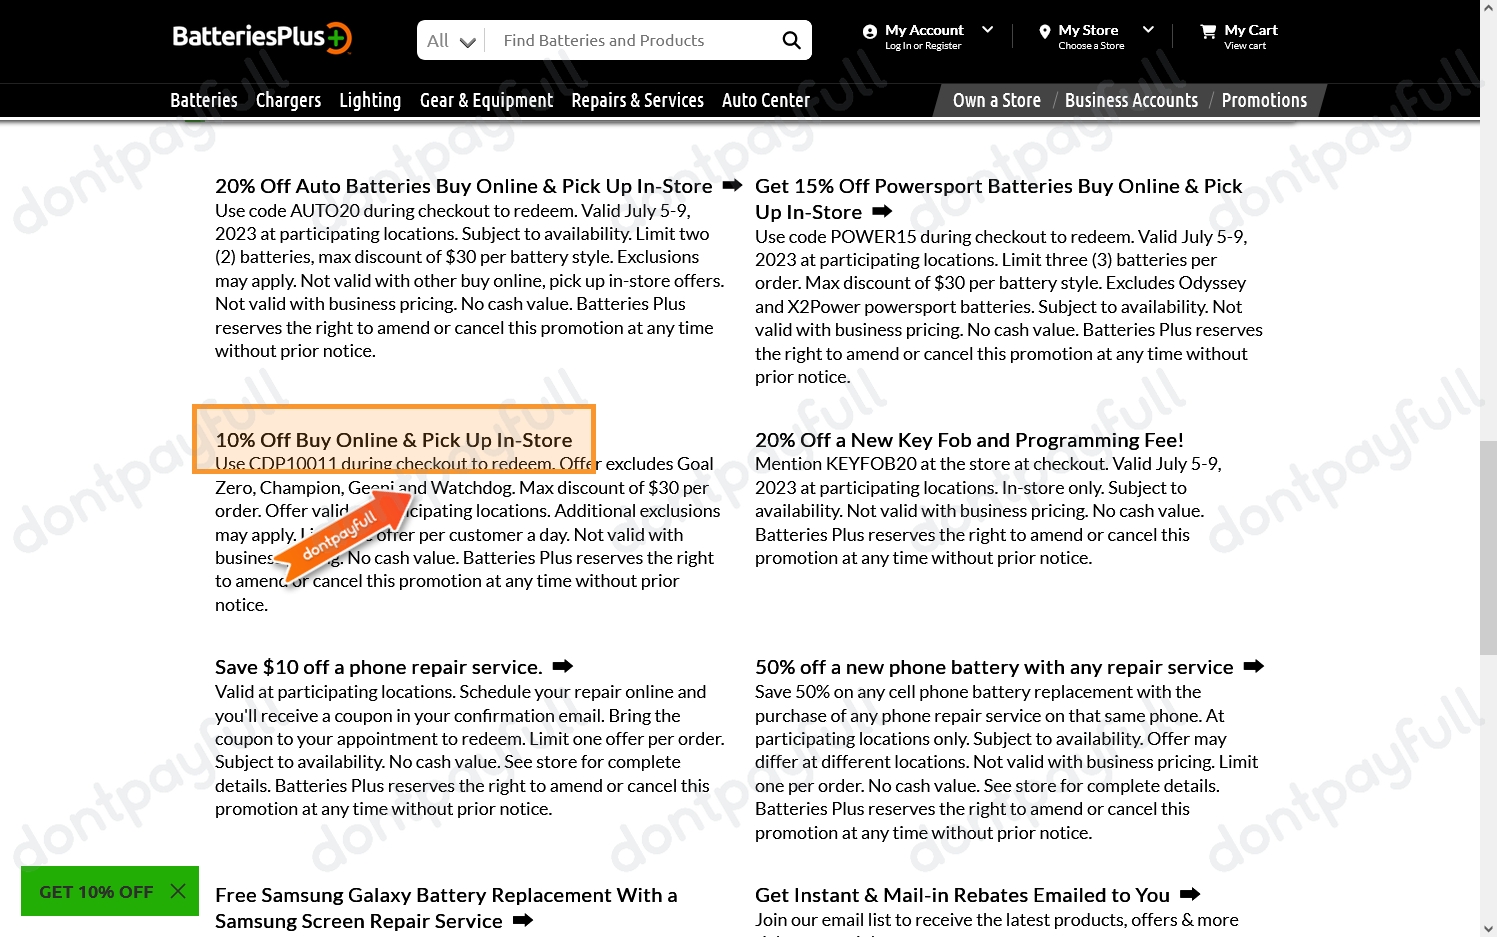Click arrow beside Powersport Batteries offer

click(882, 211)
